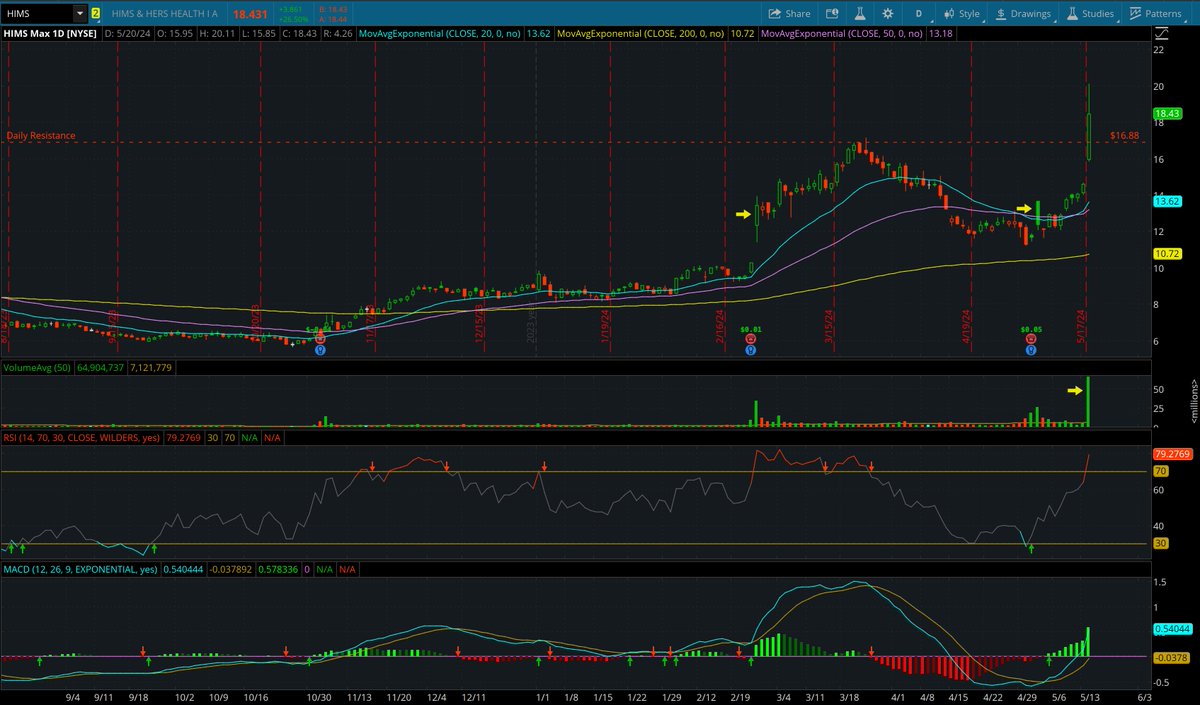Click blue event icon below $0.01 earnings
The width and height of the screenshot is (1200, 705).
coord(751,350)
